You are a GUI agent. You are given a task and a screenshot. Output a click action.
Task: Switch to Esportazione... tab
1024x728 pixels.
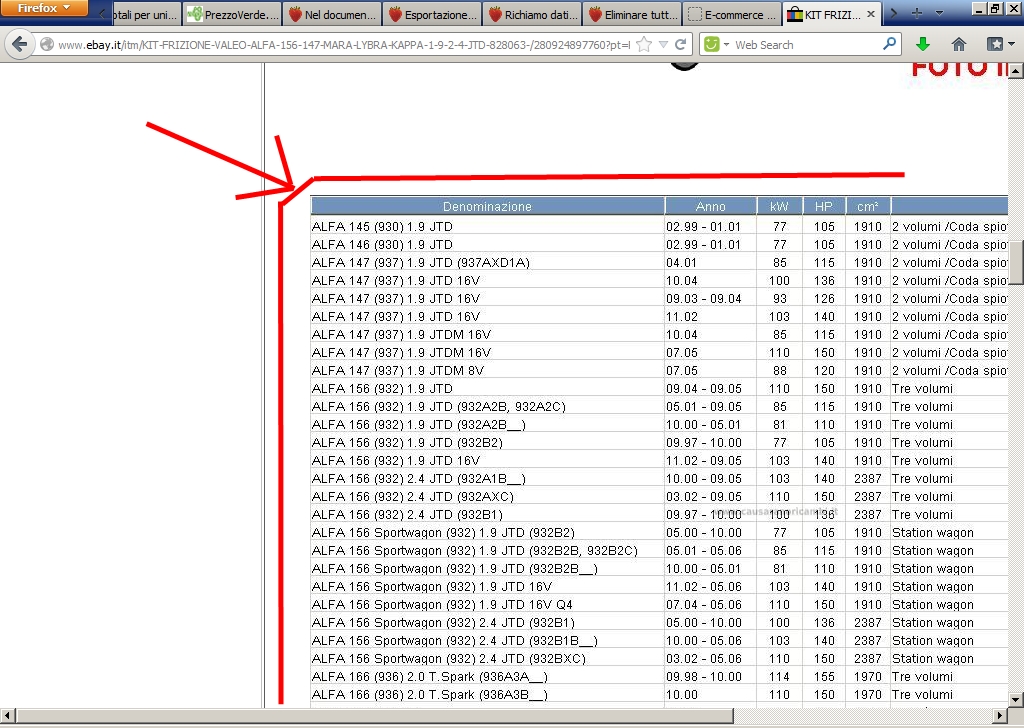click(433, 14)
